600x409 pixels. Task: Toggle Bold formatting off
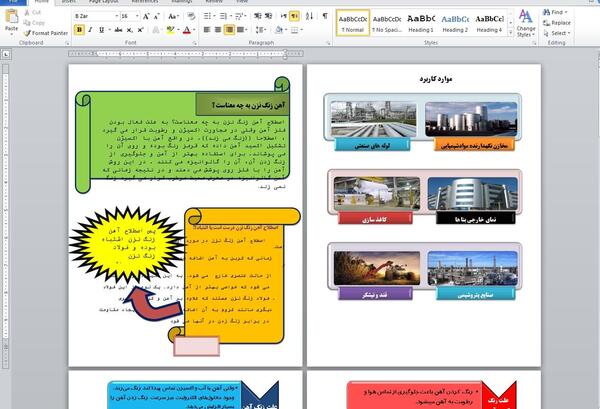point(79,30)
